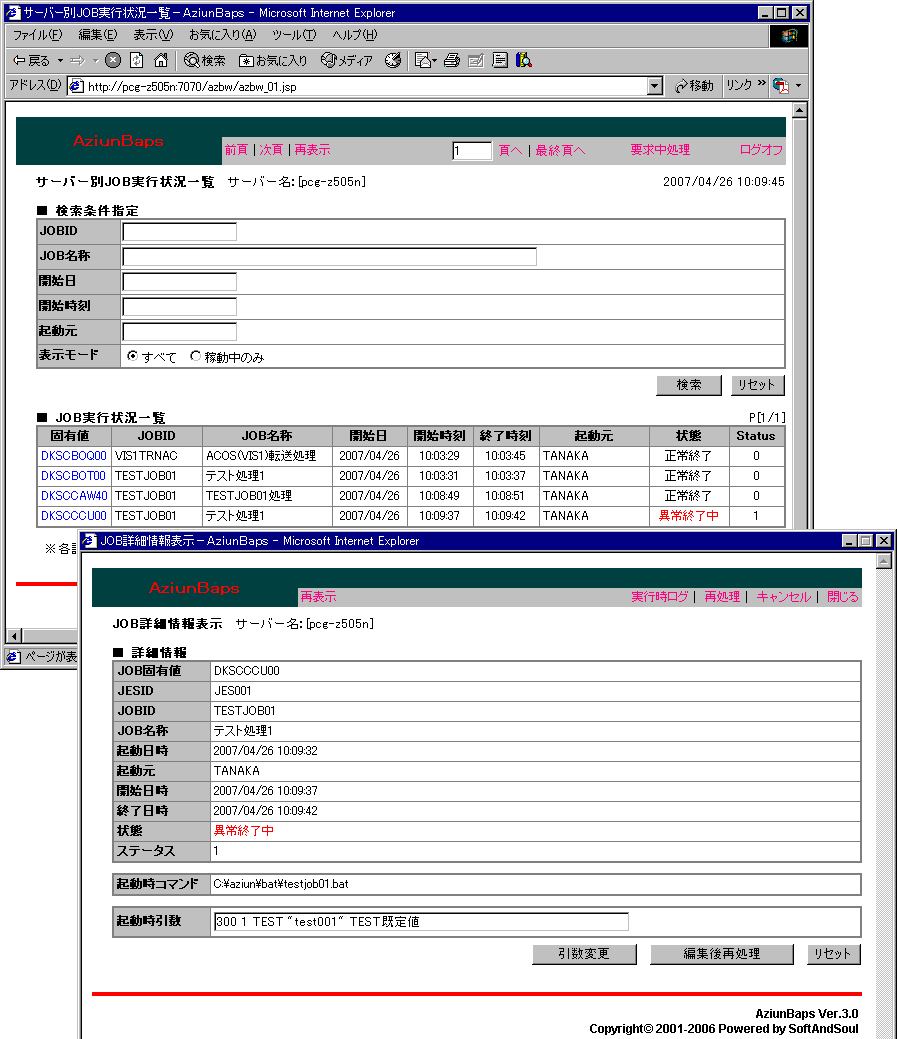Viewport: 897px width, 1039px height.
Task: Open job DKSCCCU00 link
Action: 74,516
